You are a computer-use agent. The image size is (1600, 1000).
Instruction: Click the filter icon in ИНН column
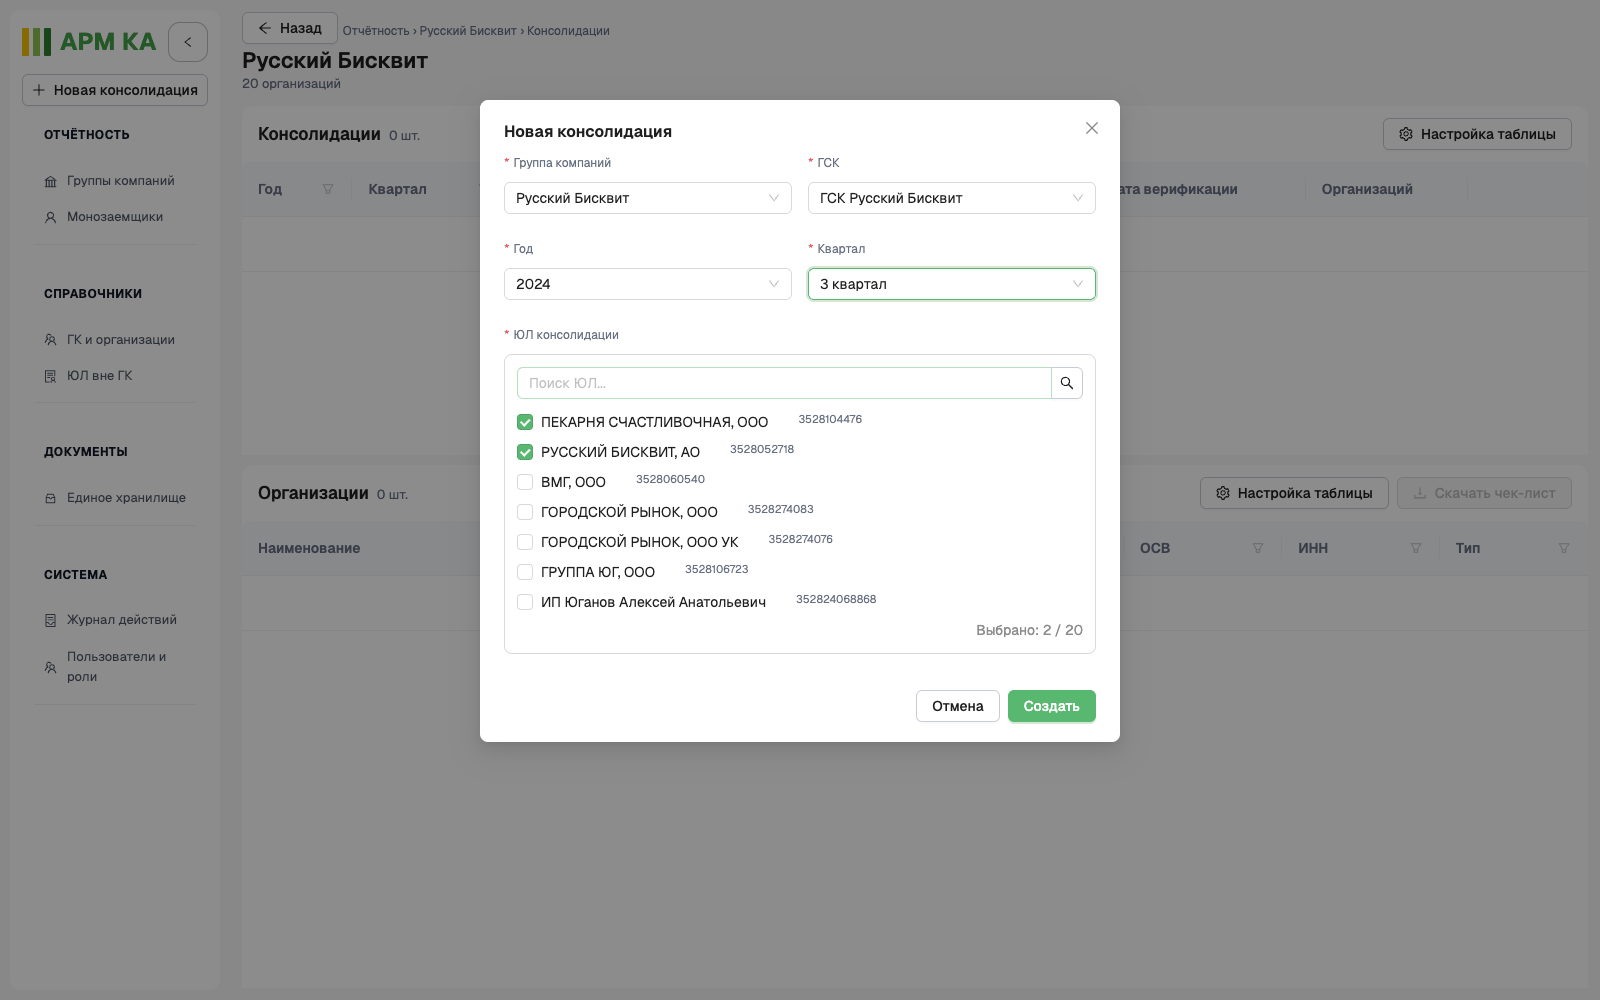pyautogui.click(x=1416, y=548)
